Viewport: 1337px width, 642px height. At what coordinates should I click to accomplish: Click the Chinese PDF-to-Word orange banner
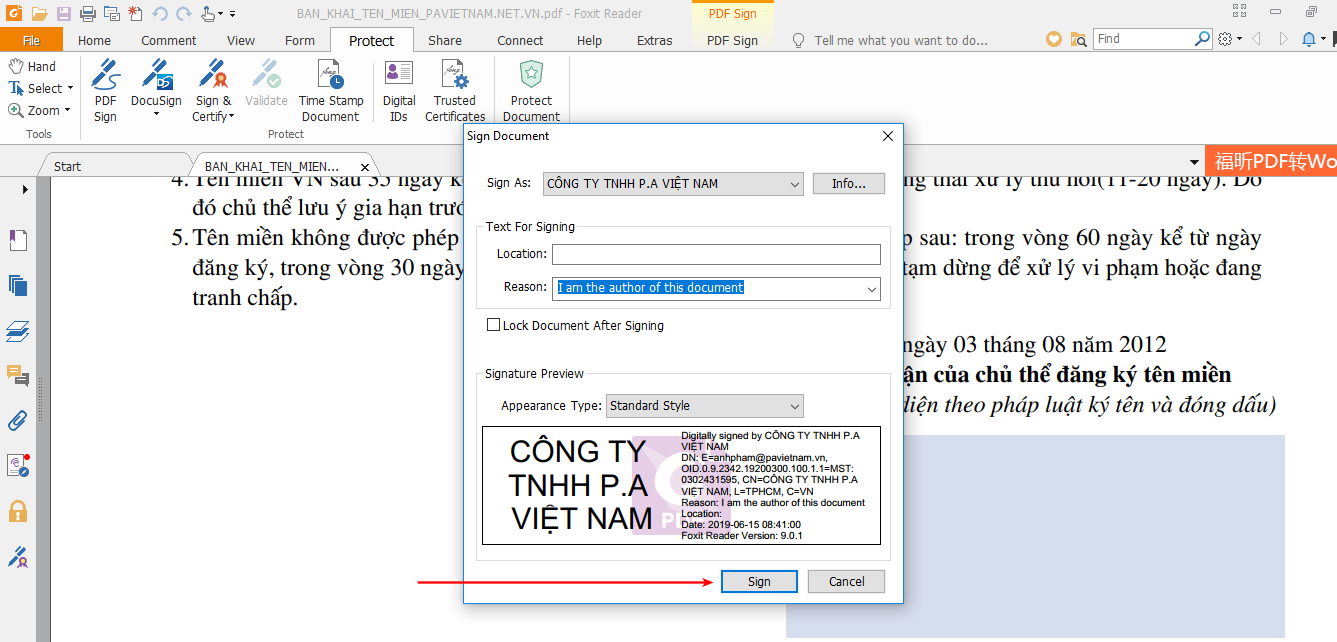pyautogui.click(x=1271, y=162)
